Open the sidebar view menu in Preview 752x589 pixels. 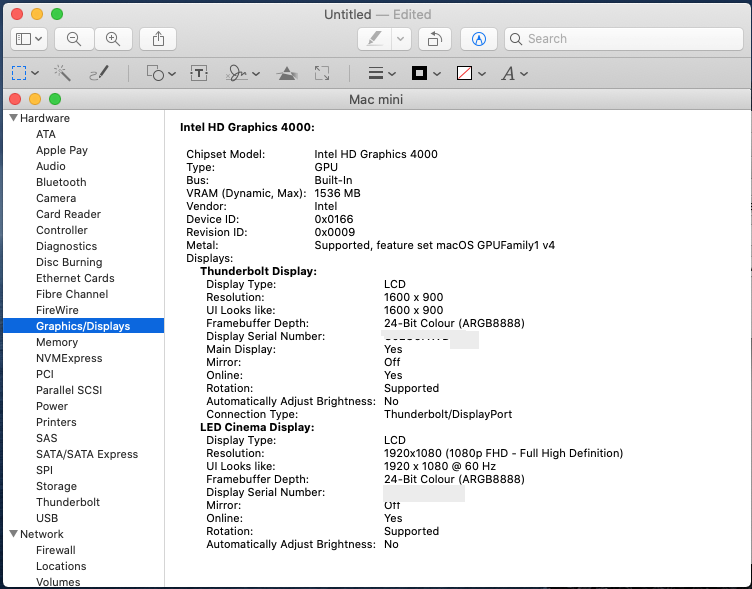pyautogui.click(x=29, y=39)
